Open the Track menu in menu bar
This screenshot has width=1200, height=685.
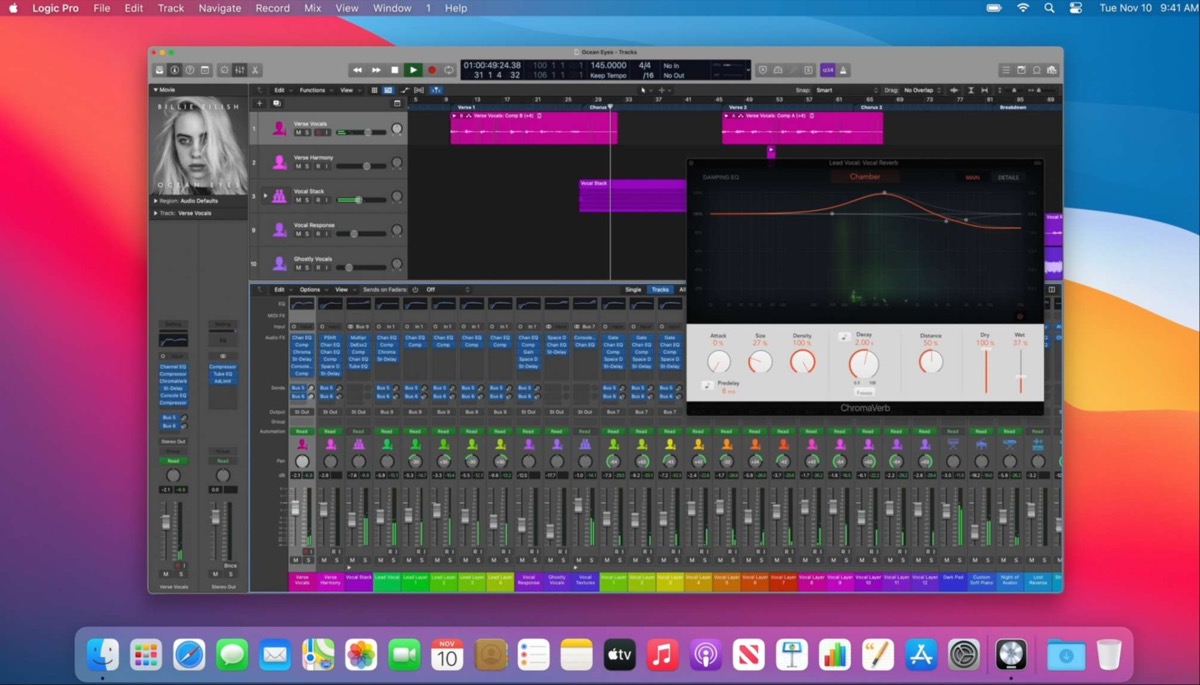point(171,8)
